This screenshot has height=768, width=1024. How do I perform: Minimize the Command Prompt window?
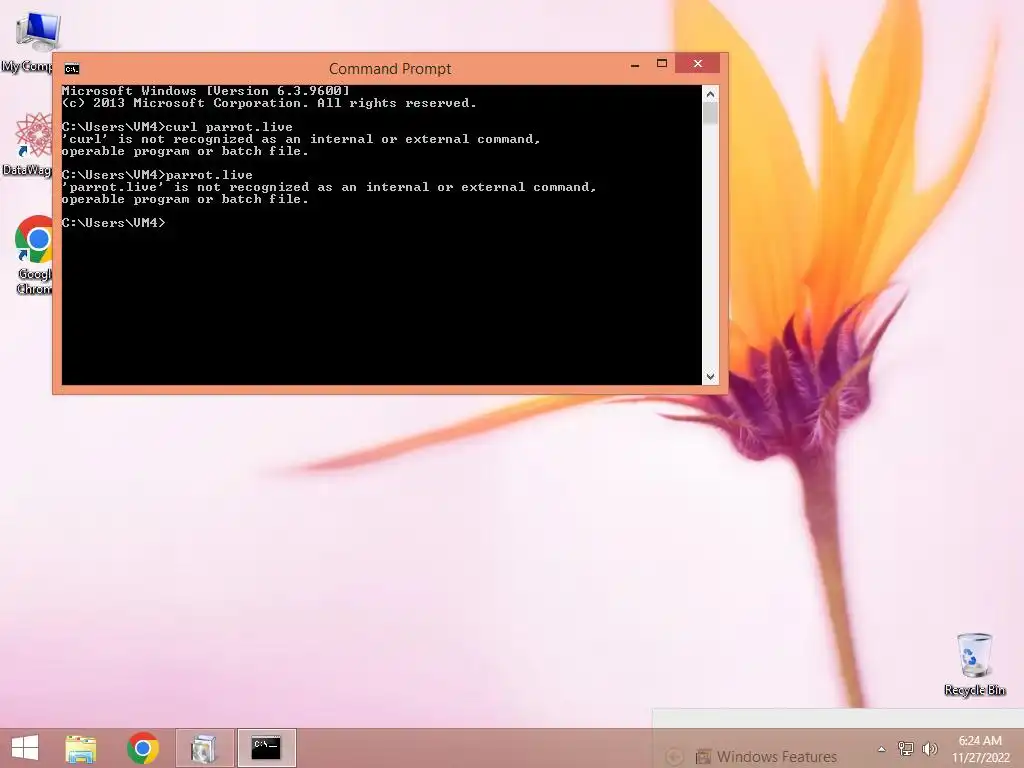click(635, 65)
